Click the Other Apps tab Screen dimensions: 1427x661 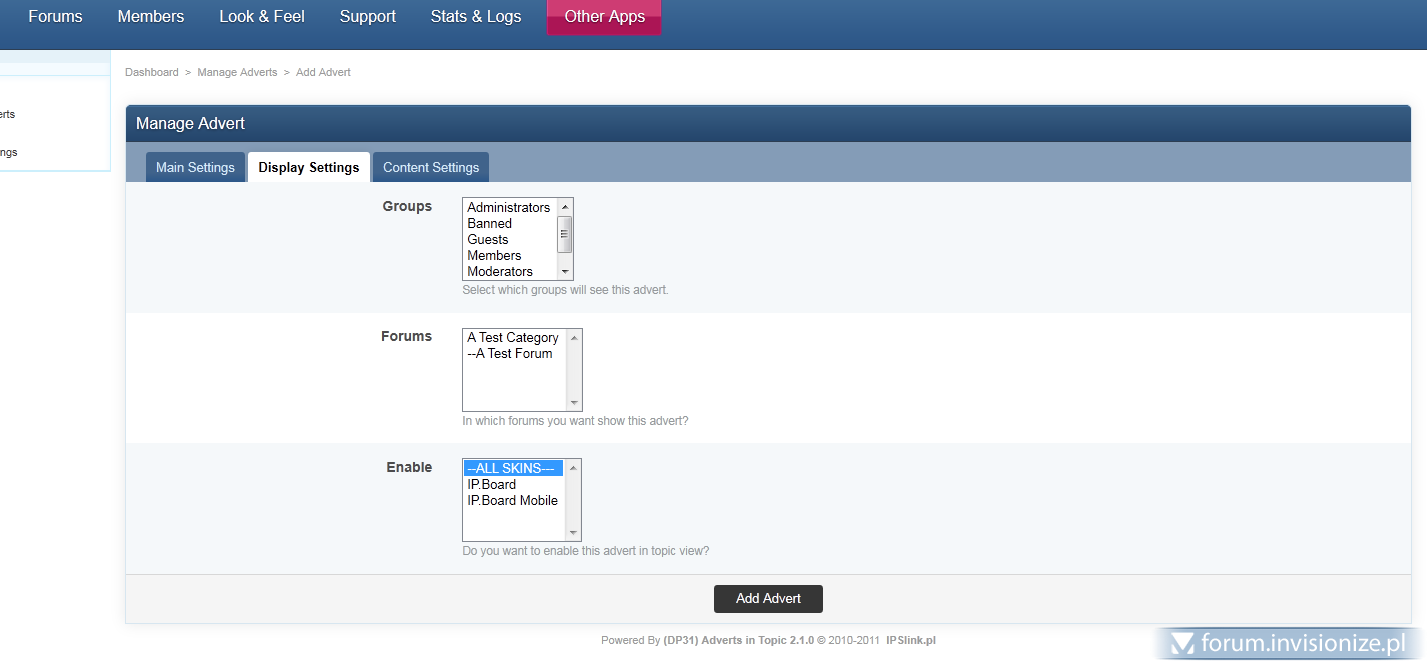coord(604,16)
